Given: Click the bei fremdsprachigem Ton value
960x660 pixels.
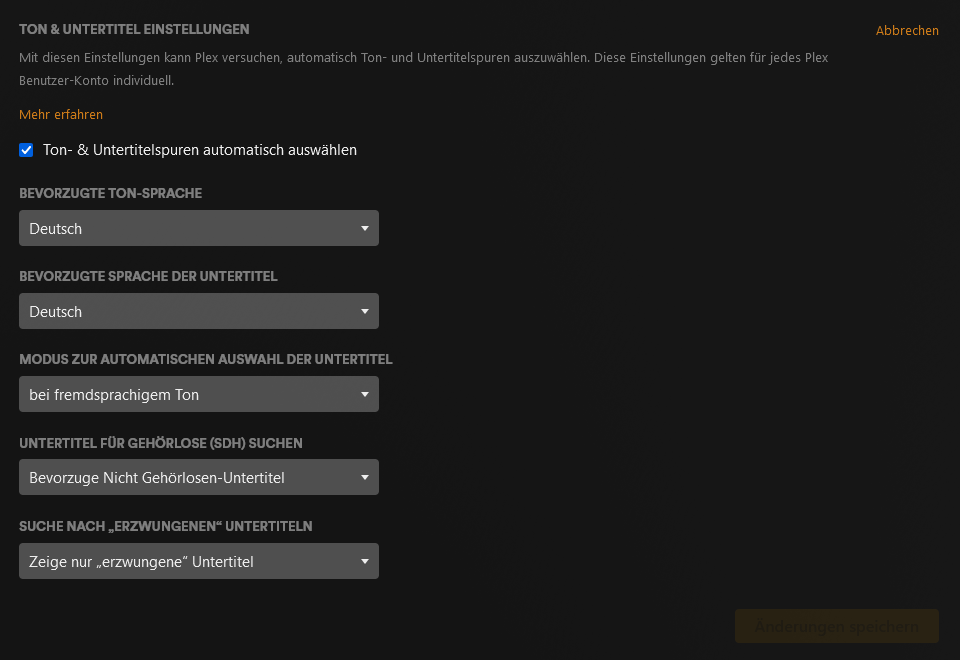Looking at the screenshot, I should tap(113, 394).
